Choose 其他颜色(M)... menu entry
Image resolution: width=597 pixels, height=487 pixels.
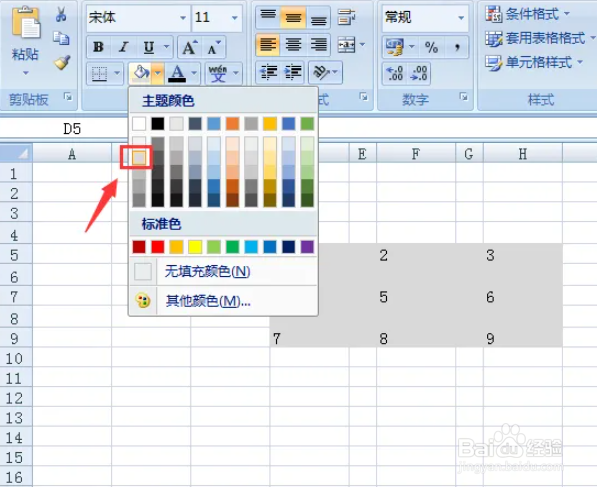pyautogui.click(x=223, y=301)
